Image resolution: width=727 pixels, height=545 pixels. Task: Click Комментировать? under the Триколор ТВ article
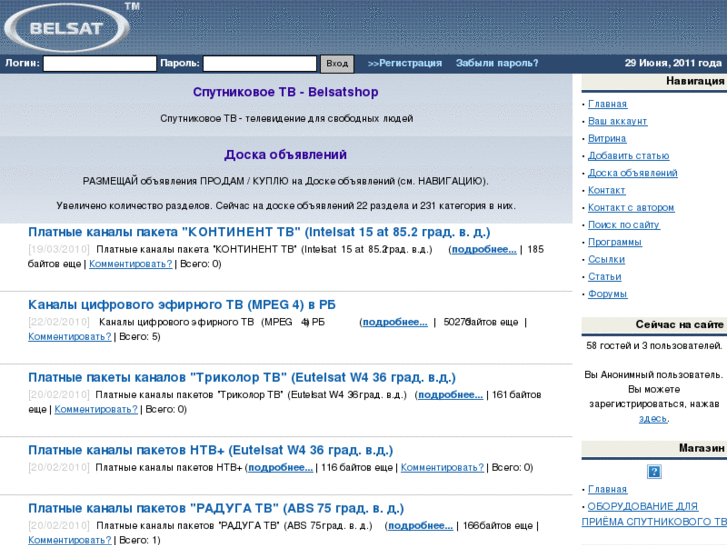96,410
